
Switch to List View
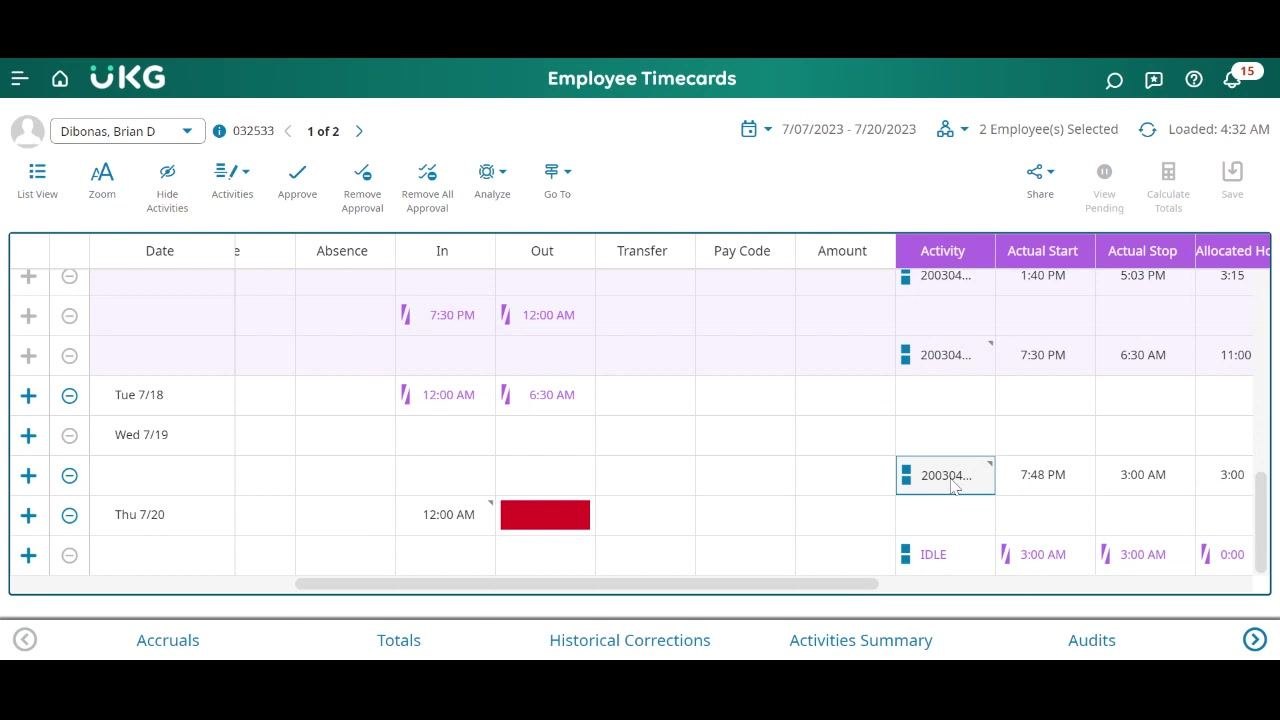[37, 181]
